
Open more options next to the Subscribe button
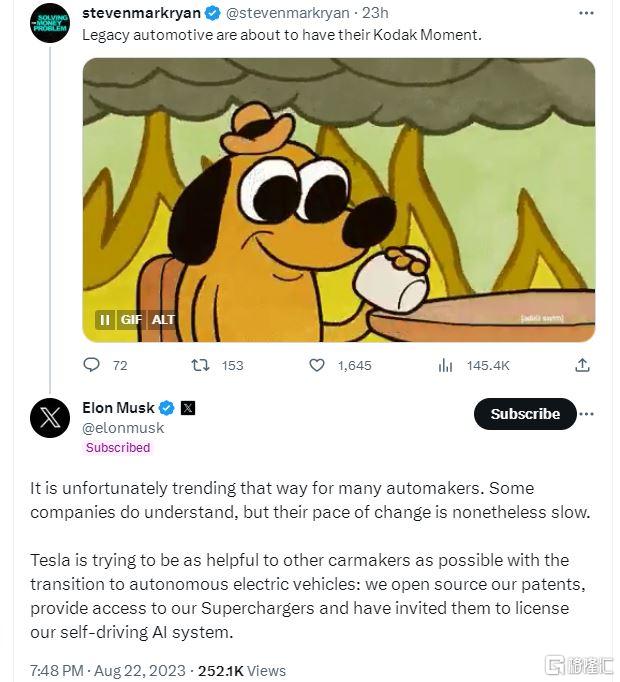pyautogui.click(x=587, y=413)
